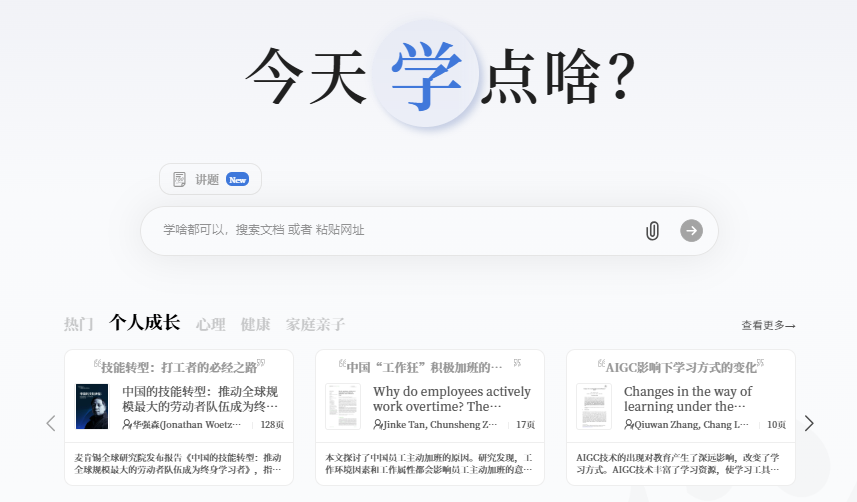Click author Jinke Tan, Chunsheng Z…
This screenshot has width=857, height=502.
tap(441, 424)
